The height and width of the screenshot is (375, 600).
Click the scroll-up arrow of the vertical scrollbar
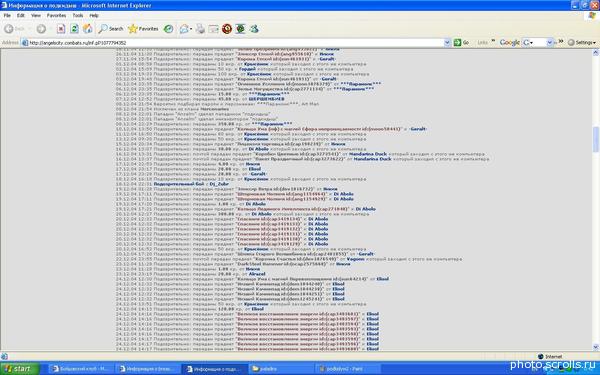click(x=596, y=53)
